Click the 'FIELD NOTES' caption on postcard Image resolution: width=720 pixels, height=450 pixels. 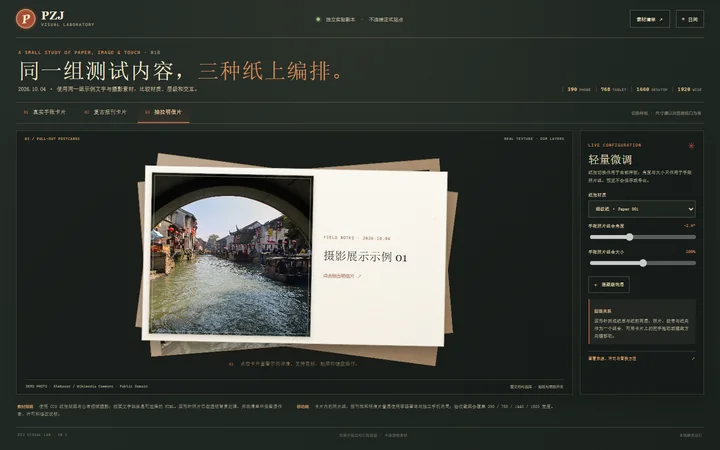tap(357, 238)
